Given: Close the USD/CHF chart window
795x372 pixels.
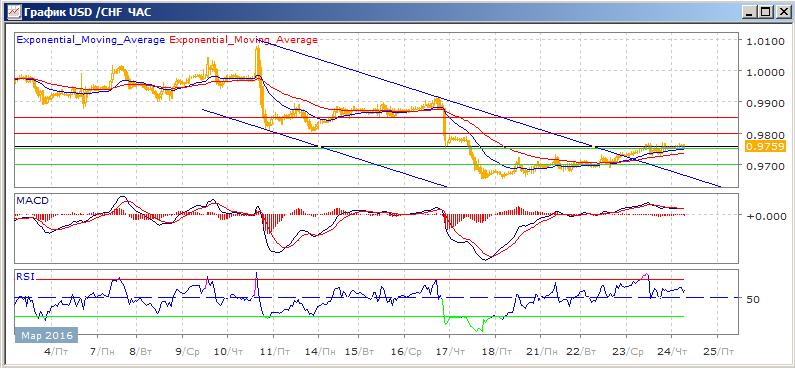Looking at the screenshot, I should pos(780,12).
